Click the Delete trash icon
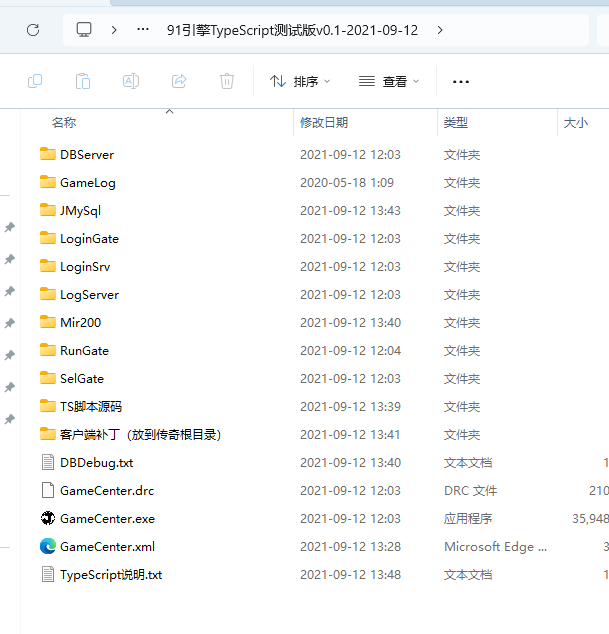609x634 pixels. point(227,81)
